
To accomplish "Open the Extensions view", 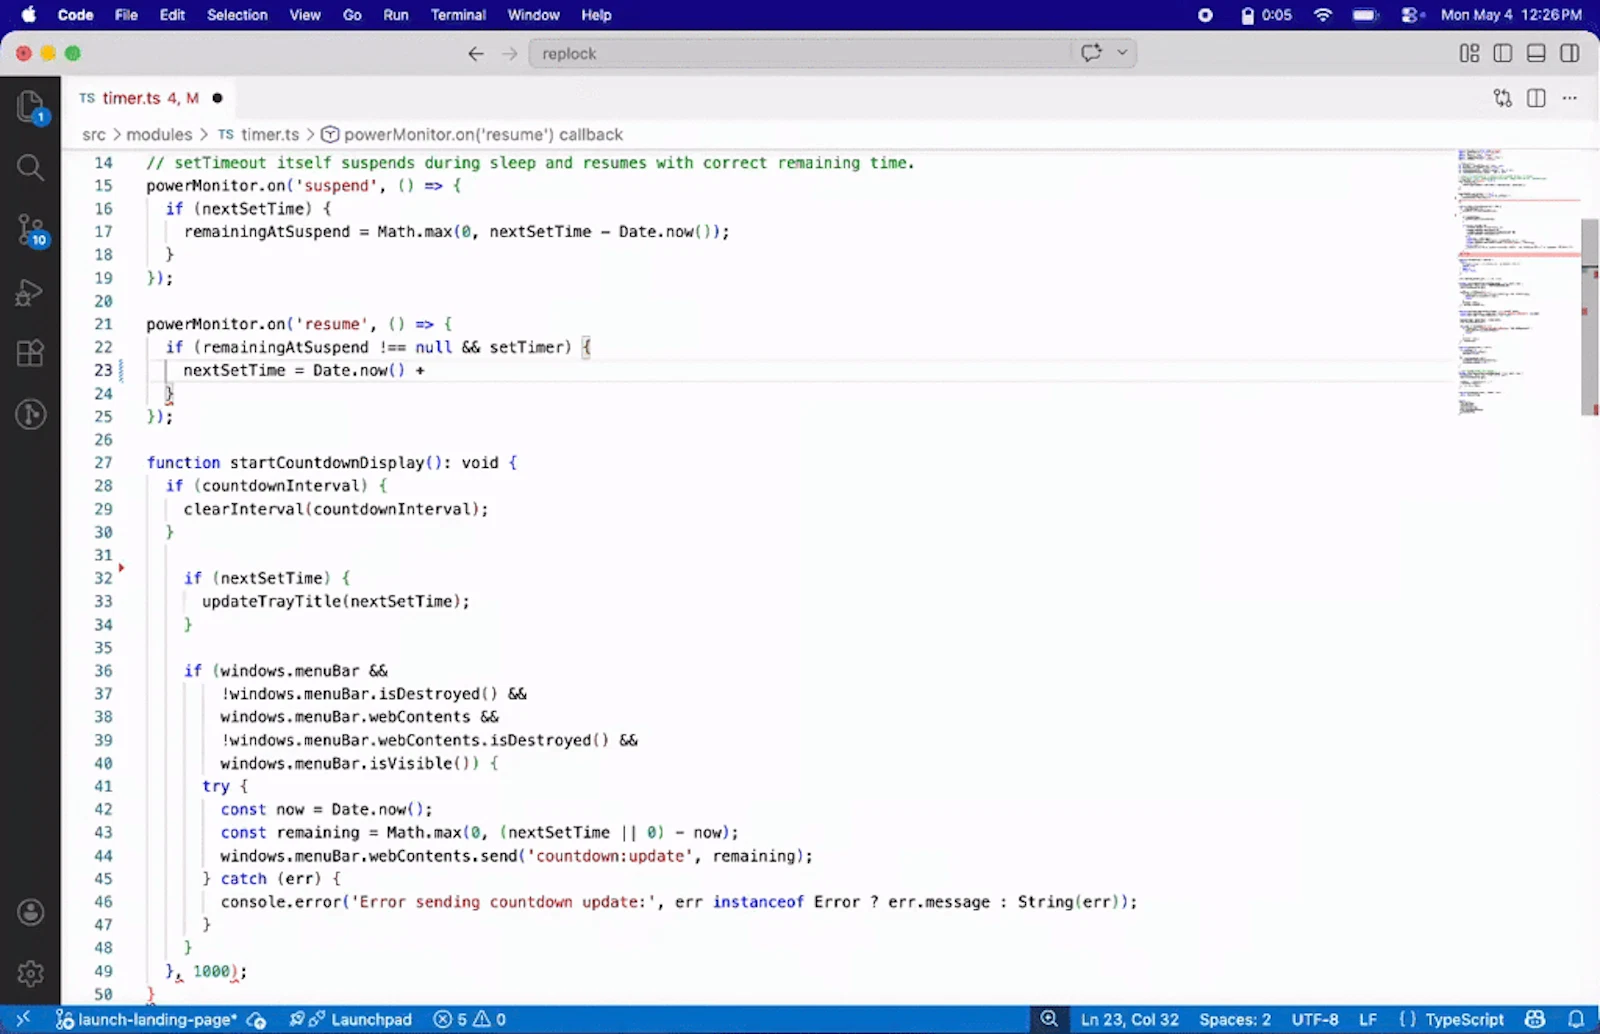I will (30, 353).
